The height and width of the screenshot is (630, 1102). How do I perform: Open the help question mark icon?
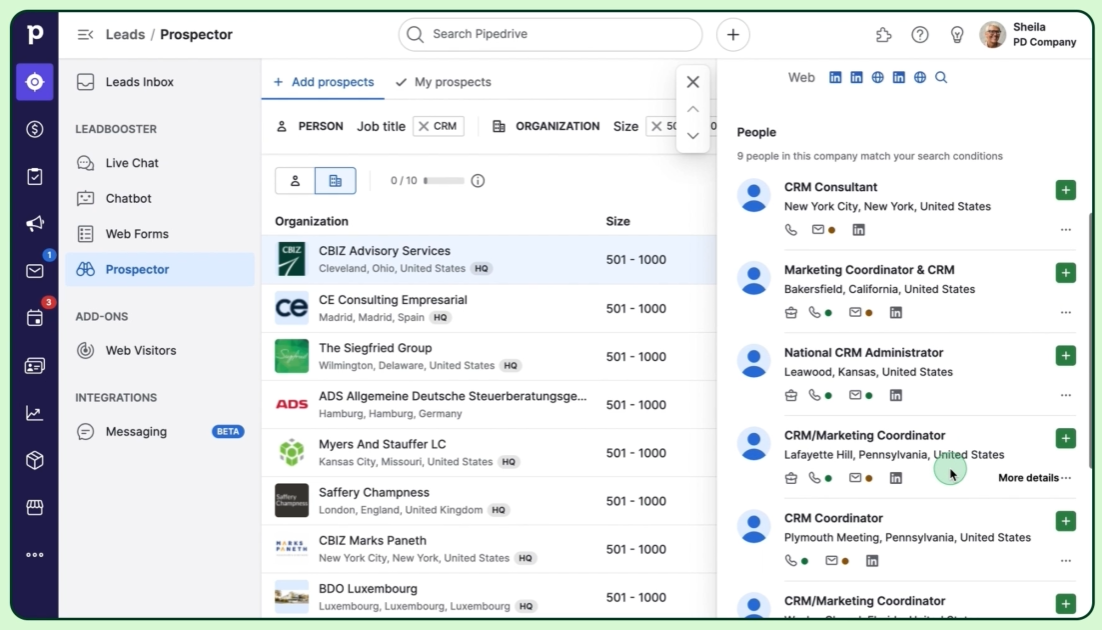[x=920, y=34]
